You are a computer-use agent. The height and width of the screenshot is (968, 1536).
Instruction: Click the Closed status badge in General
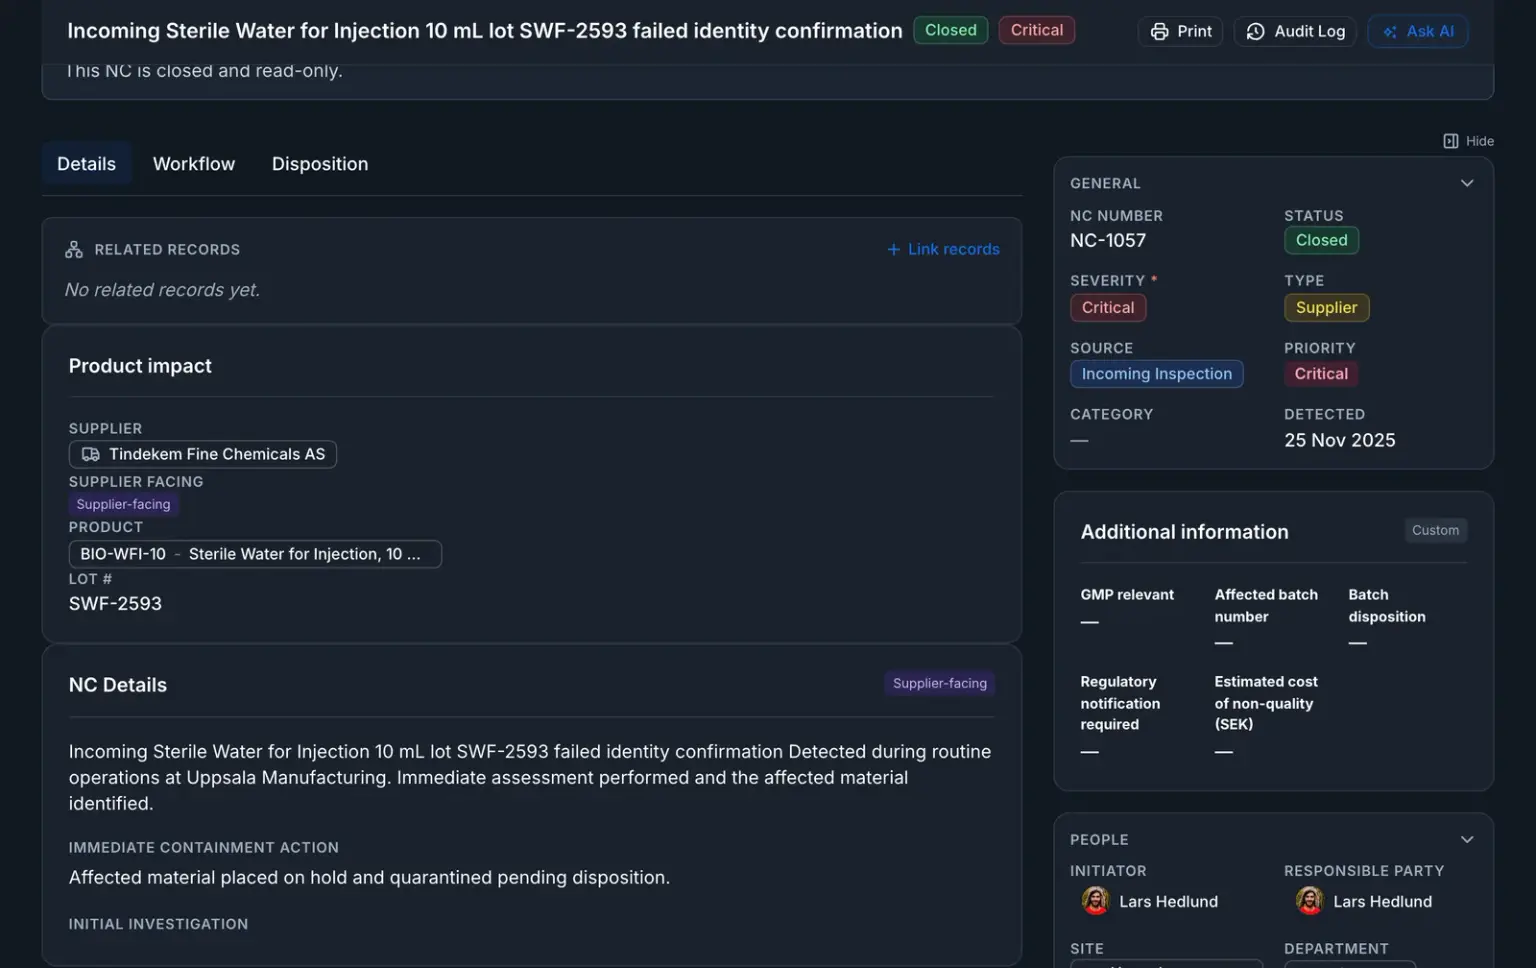1321,240
